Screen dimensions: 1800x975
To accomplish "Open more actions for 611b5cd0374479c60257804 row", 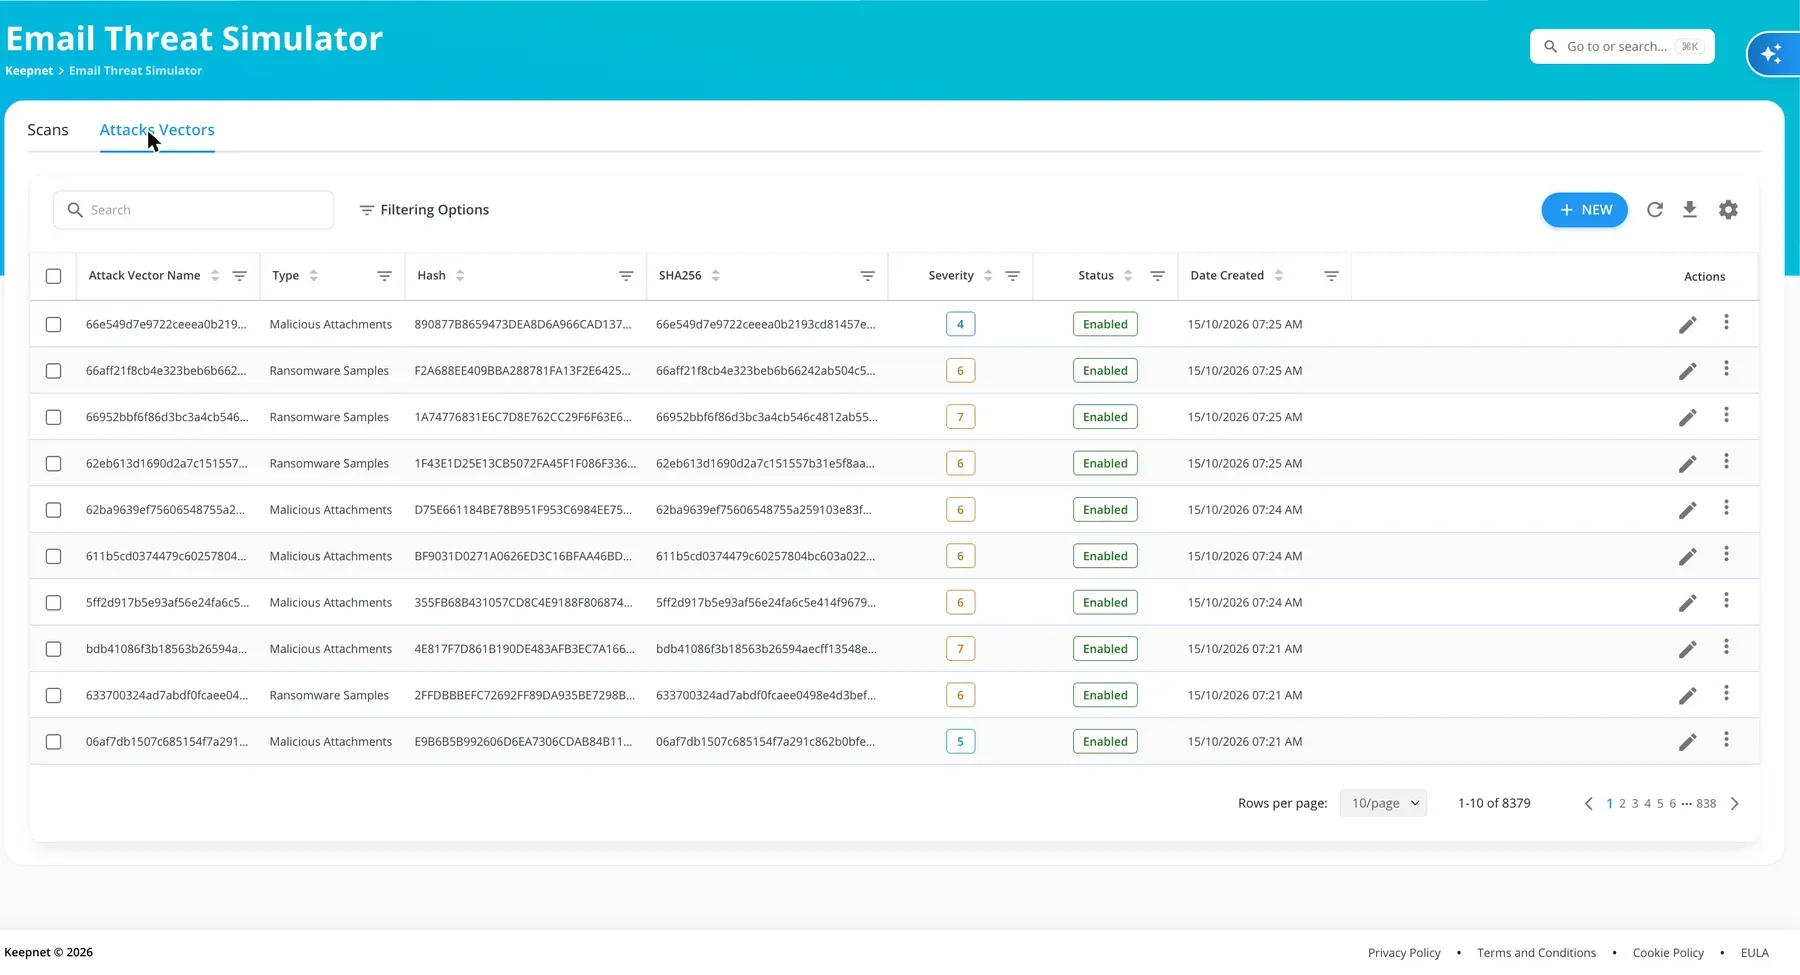I will coord(1726,555).
